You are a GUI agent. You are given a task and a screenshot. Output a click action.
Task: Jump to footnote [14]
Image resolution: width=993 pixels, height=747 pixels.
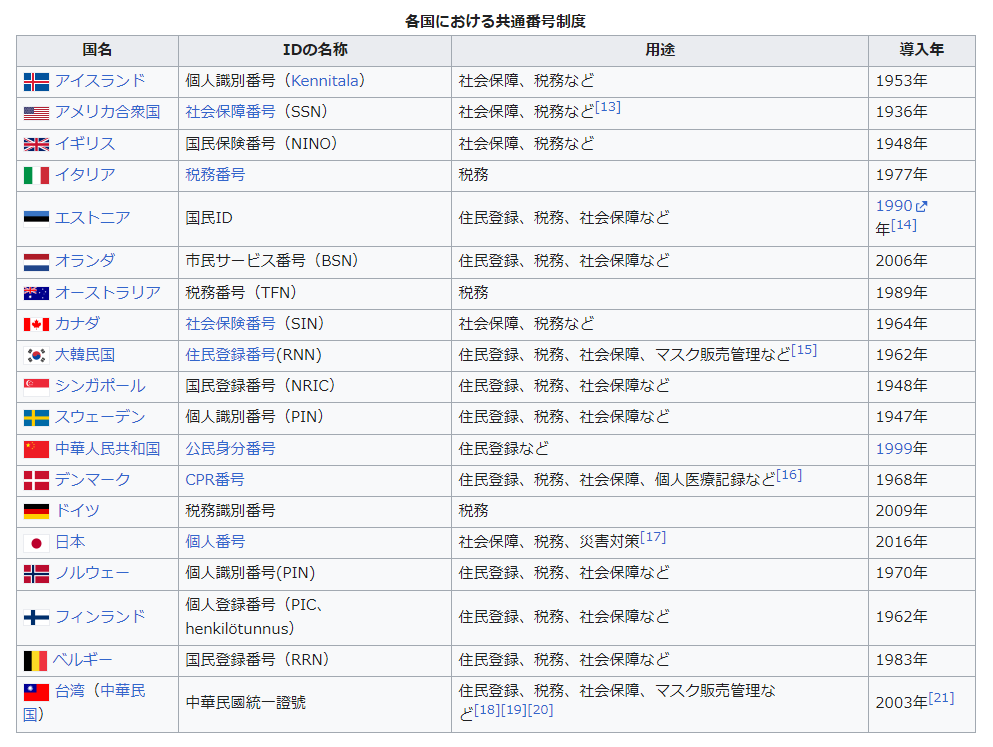904,225
